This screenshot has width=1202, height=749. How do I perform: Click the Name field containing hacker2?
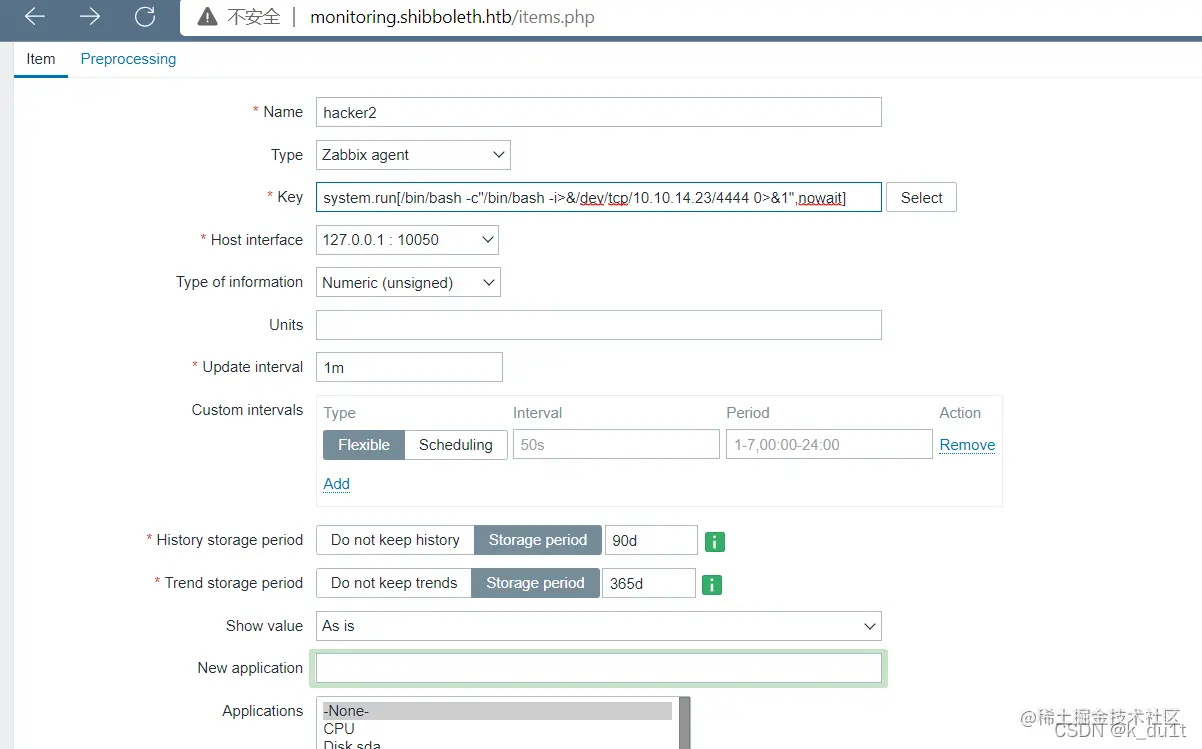[x=598, y=112]
